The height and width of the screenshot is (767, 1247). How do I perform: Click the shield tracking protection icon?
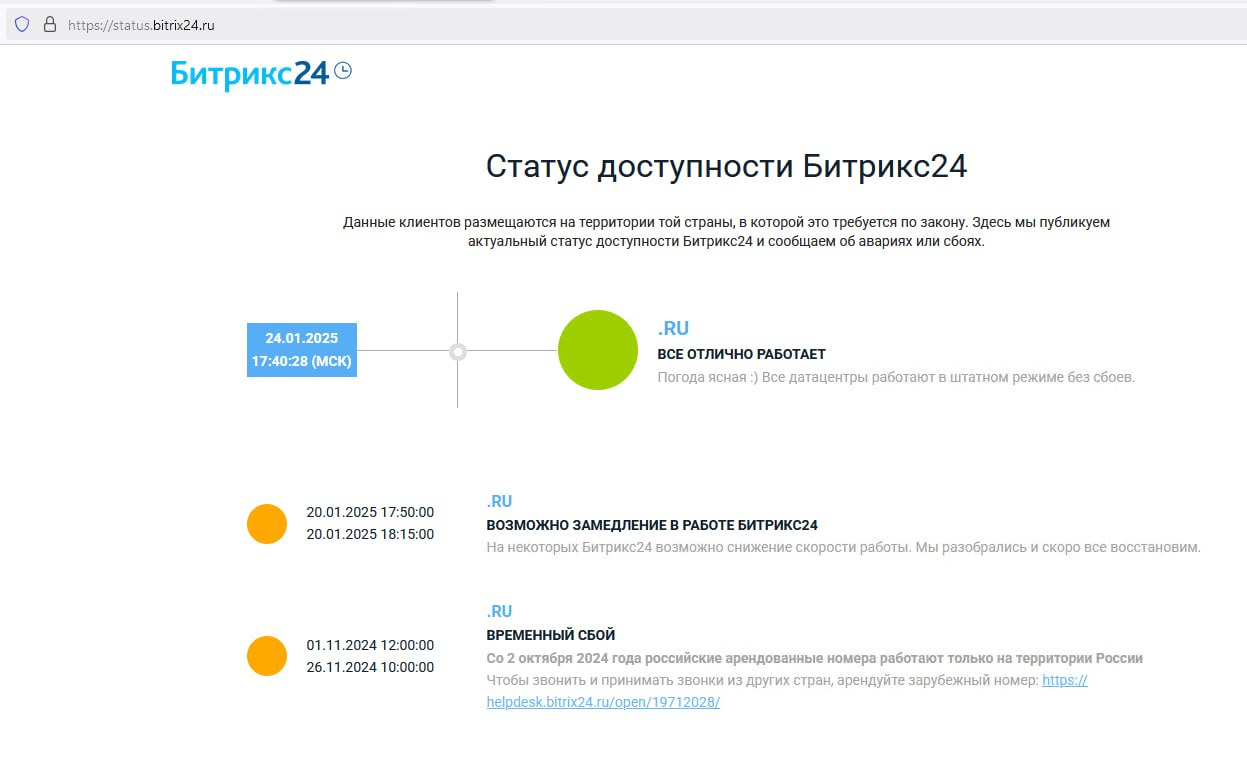(x=22, y=25)
